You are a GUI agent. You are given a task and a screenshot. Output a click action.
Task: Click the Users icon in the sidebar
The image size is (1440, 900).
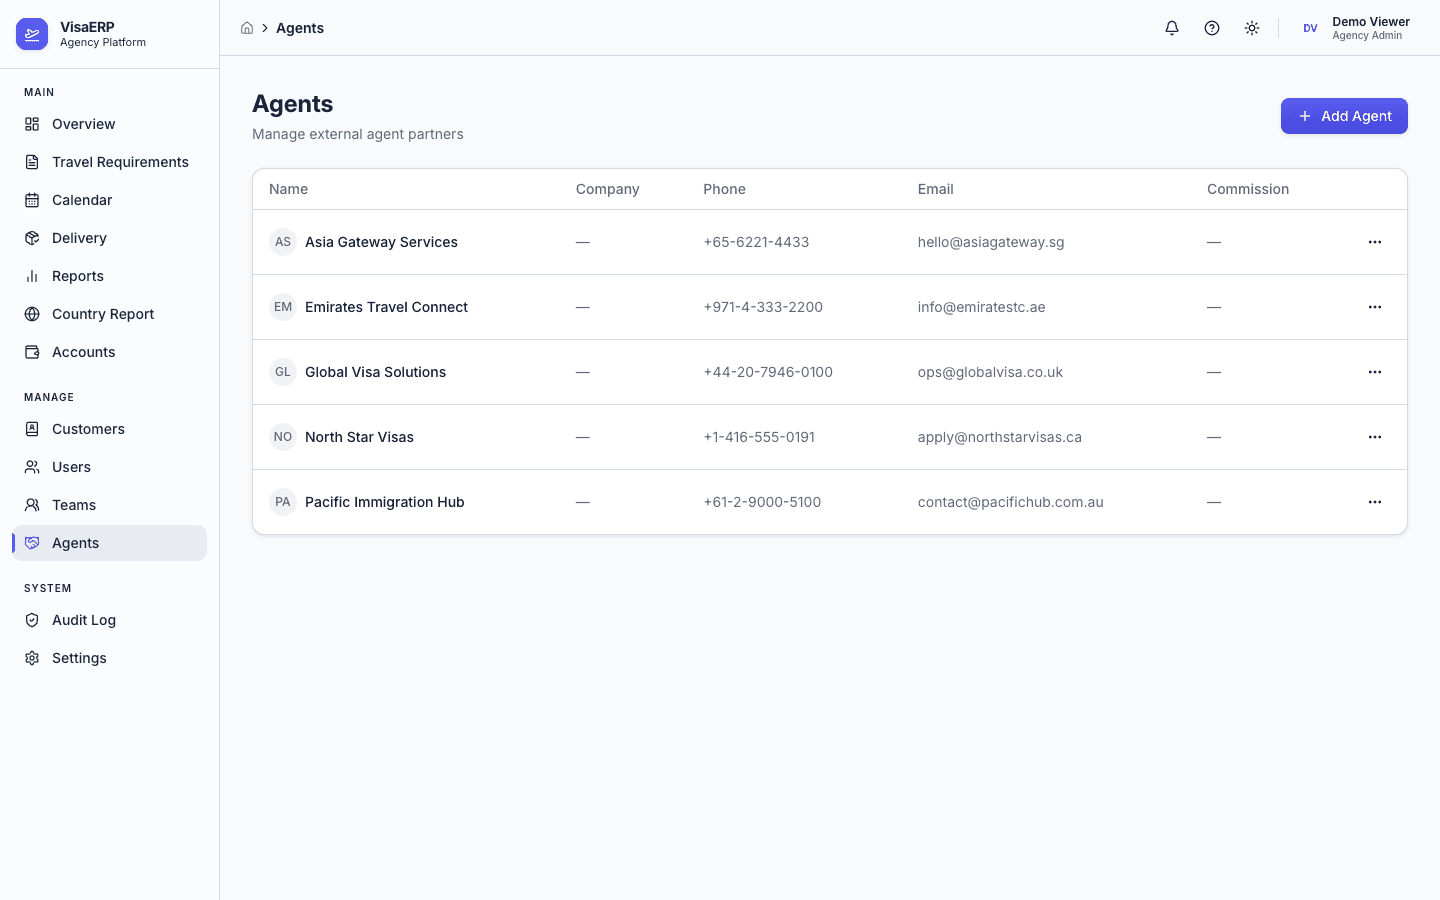coord(31,467)
